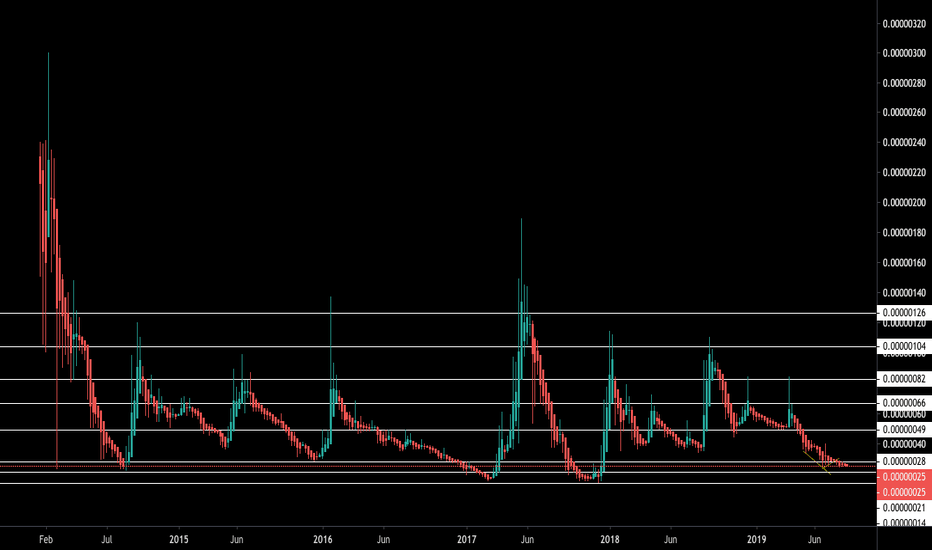Click the 0.00000320 price axis label

click(x=904, y=24)
